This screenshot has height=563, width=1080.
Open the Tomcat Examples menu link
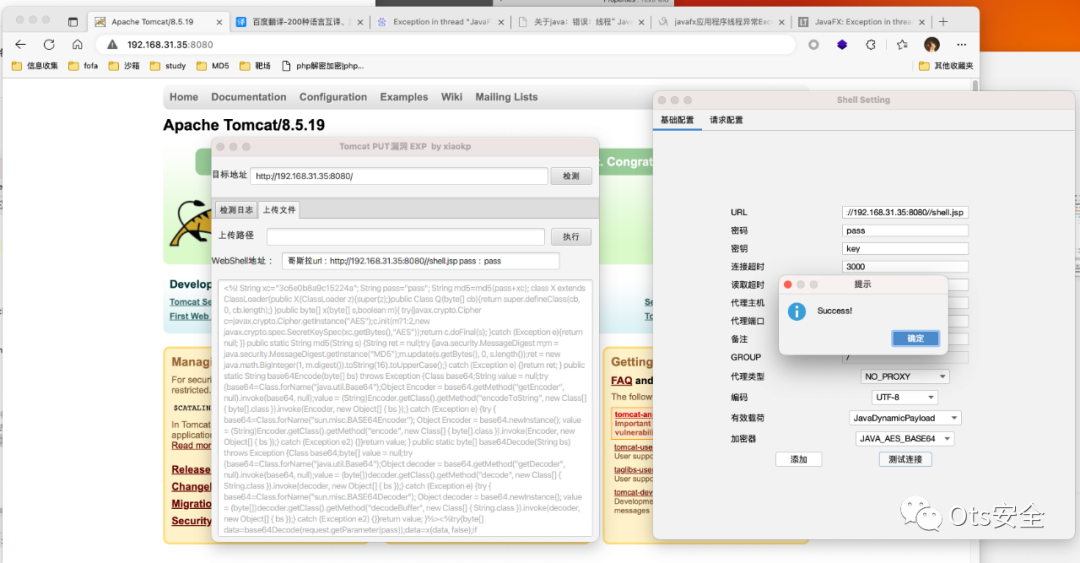(404, 97)
